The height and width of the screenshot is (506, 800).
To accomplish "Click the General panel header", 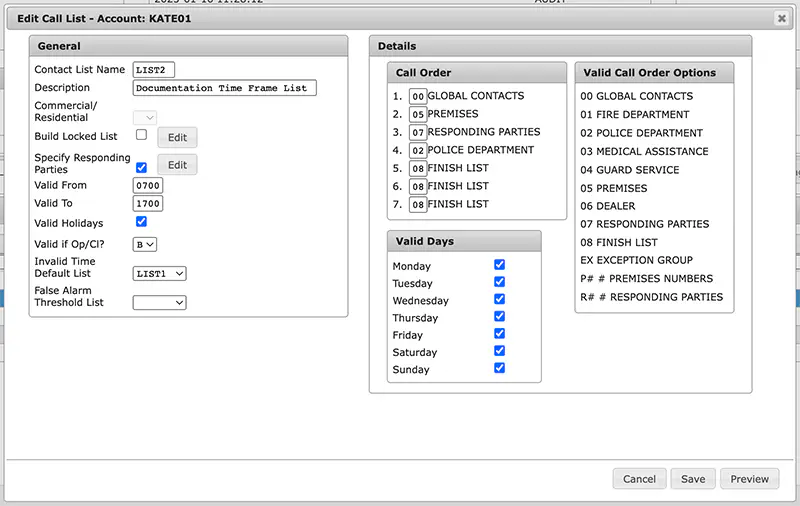I will click(x=188, y=46).
